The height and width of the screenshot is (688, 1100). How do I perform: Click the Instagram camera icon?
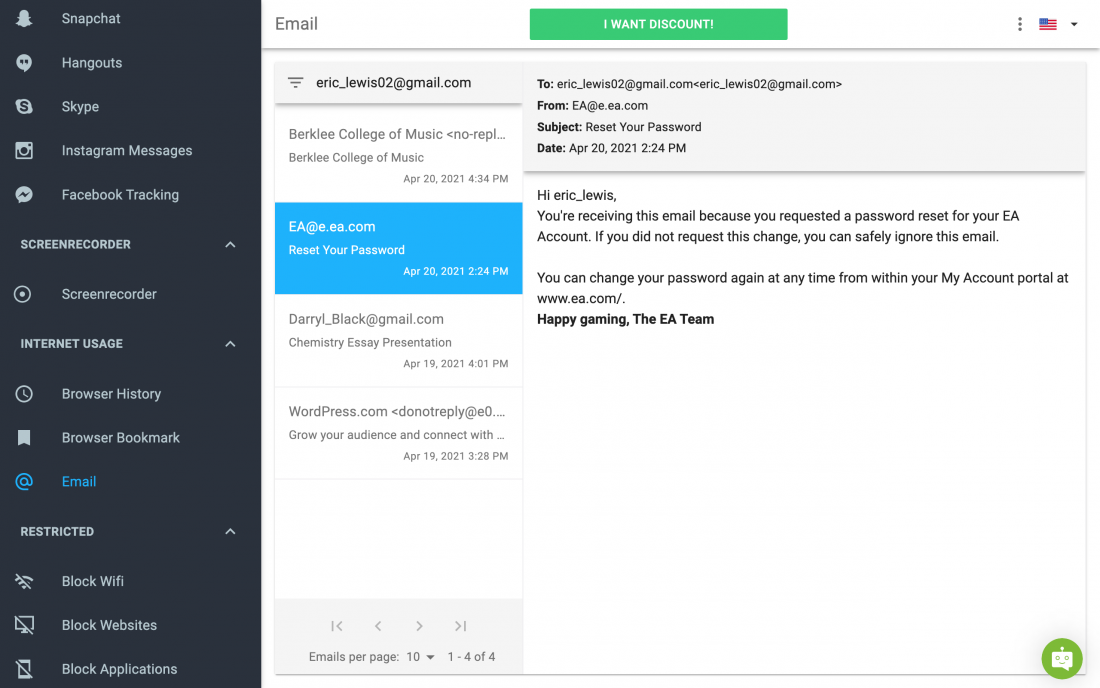pyautogui.click(x=24, y=151)
